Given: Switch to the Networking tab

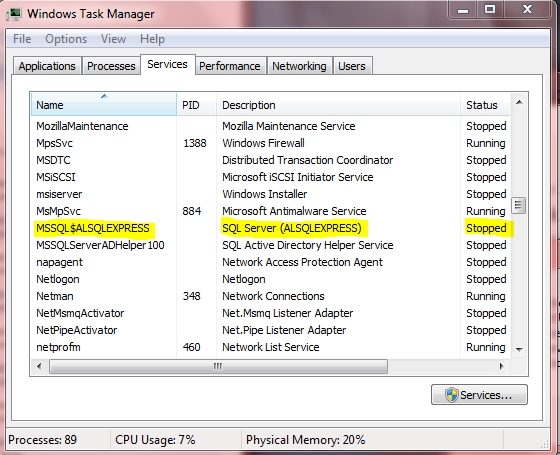Looking at the screenshot, I should point(299,66).
